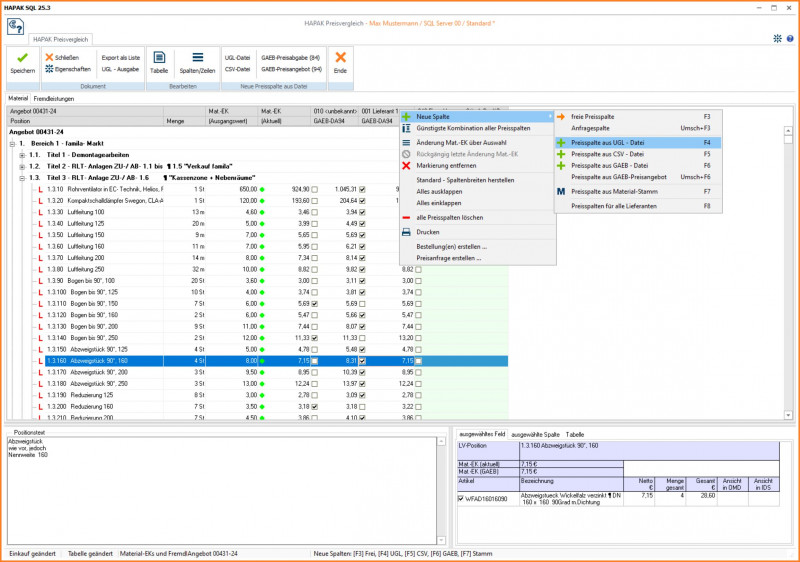The image size is (800, 562).
Task: Switch to the Fremdleistungen tab
Action: (x=53, y=99)
